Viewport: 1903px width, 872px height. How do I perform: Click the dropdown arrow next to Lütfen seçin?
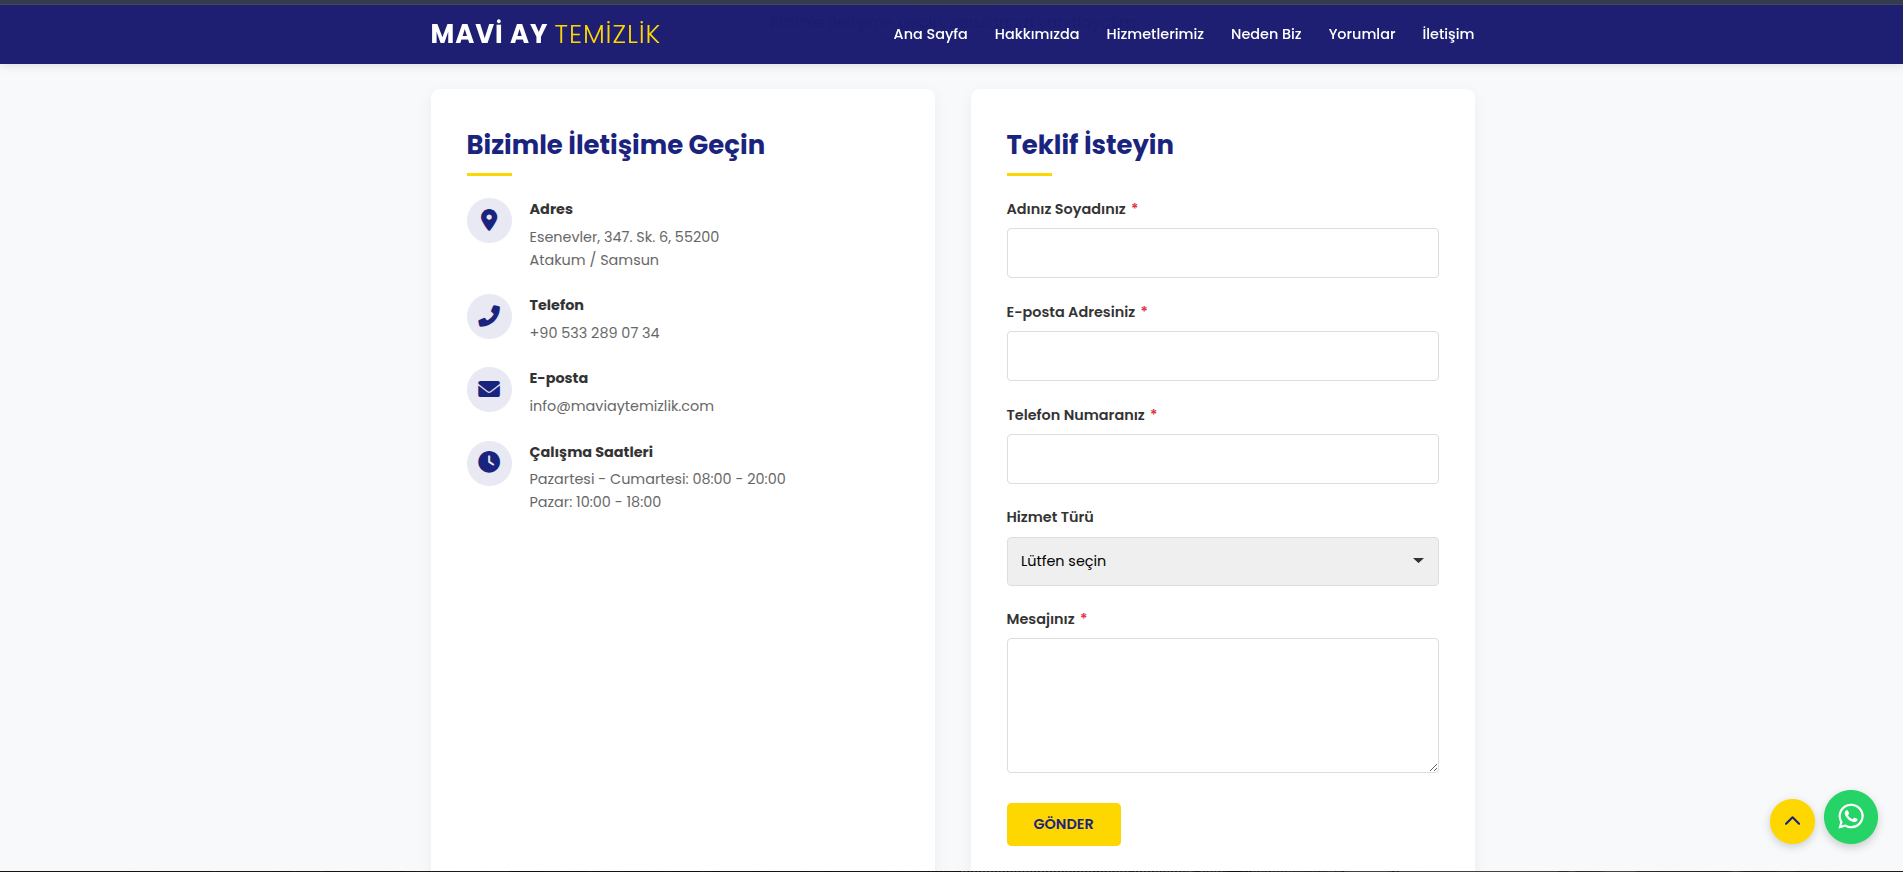(1417, 561)
